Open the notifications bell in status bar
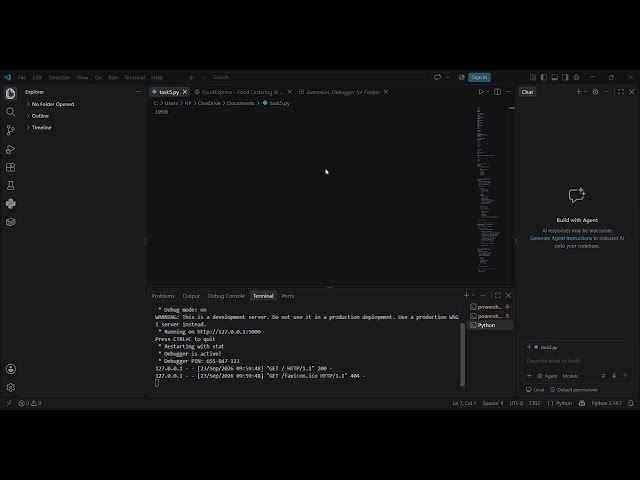 click(x=631, y=403)
